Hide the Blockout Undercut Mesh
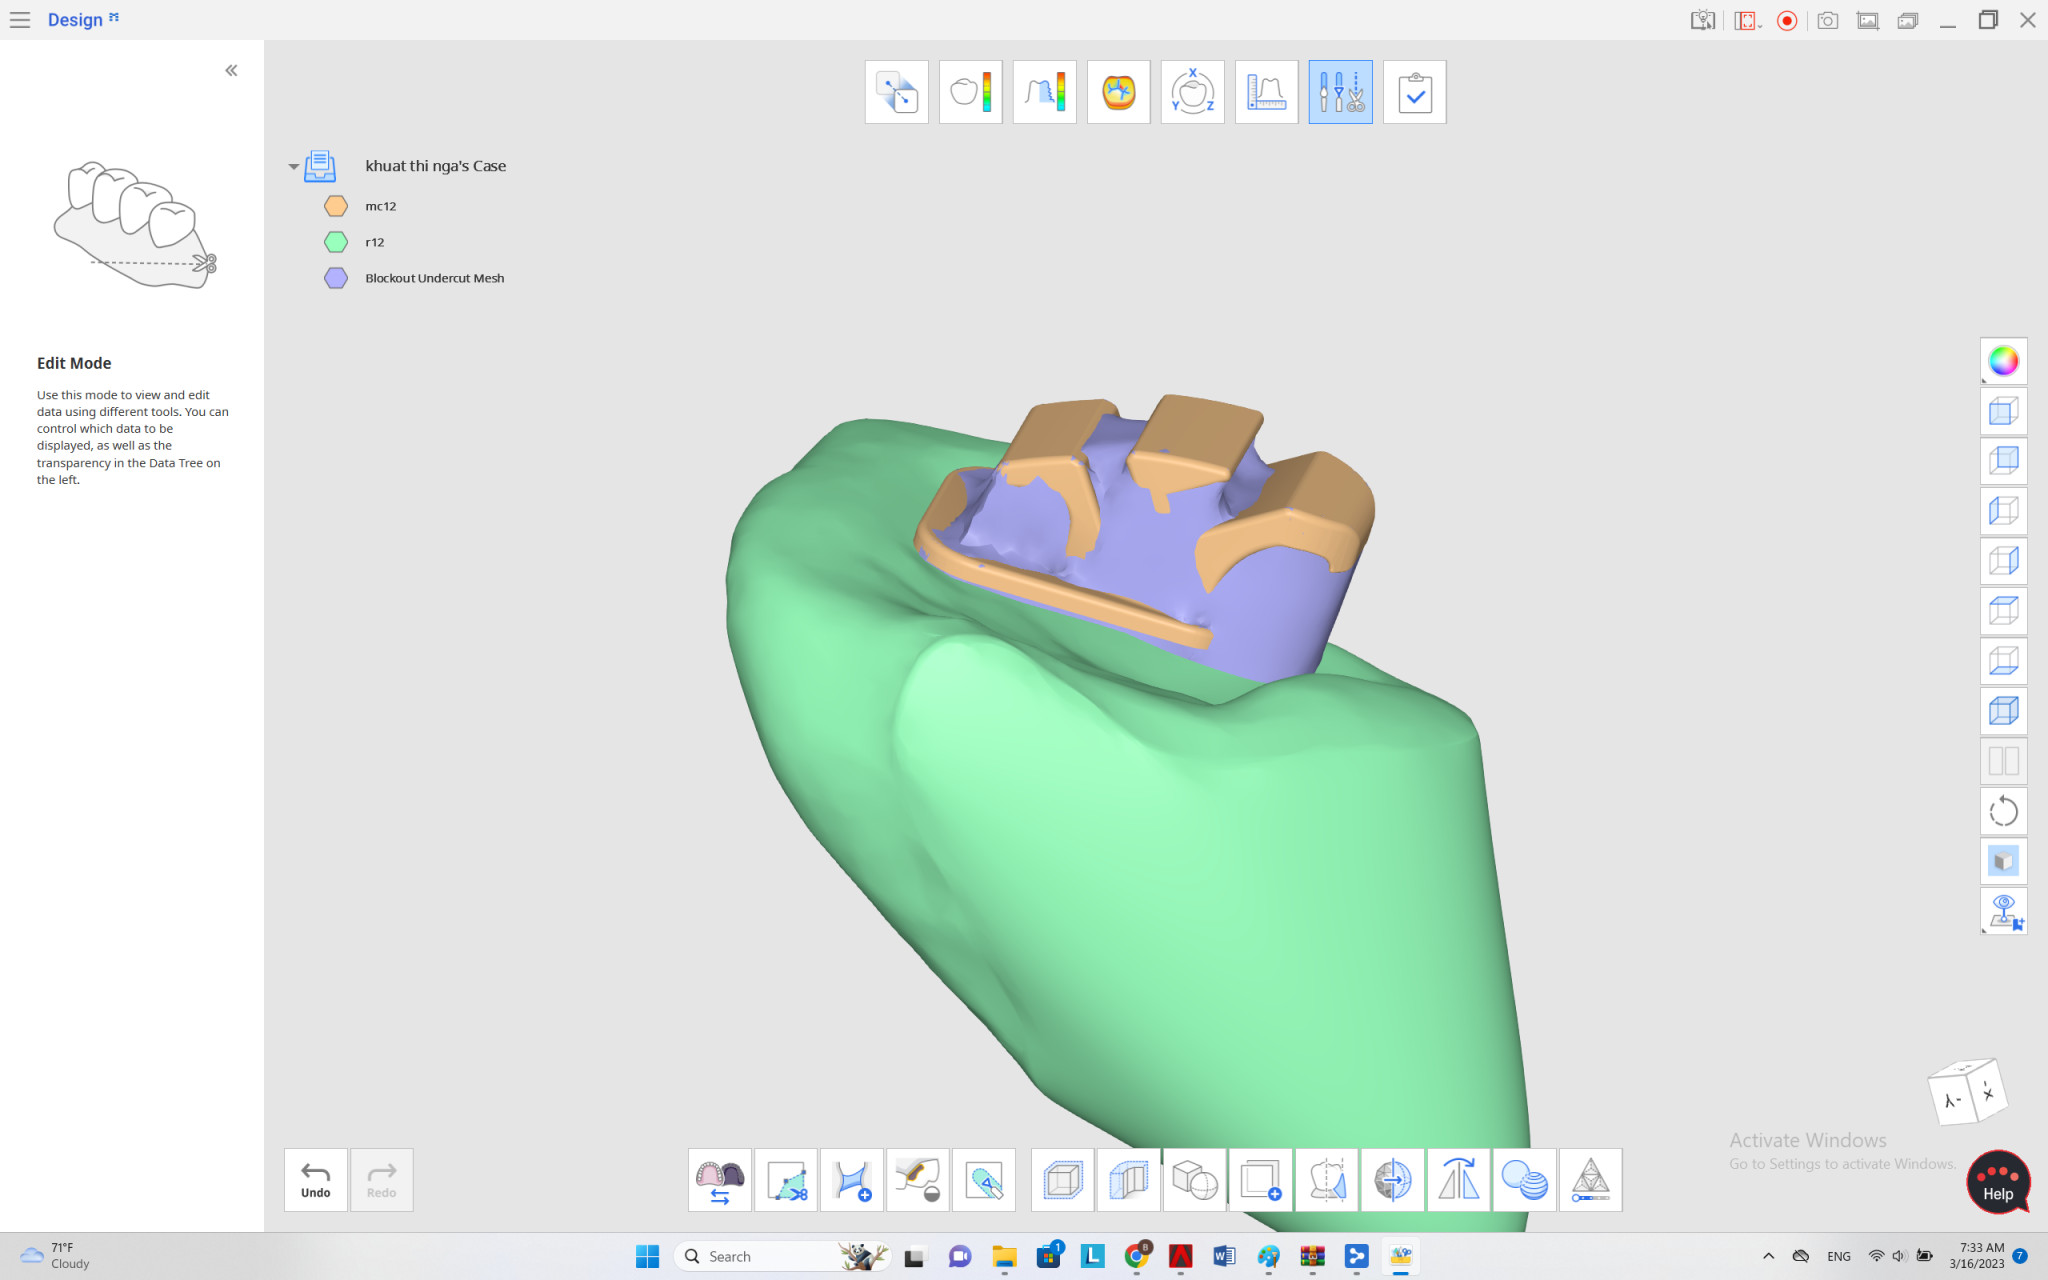The image size is (2048, 1280). pos(336,278)
